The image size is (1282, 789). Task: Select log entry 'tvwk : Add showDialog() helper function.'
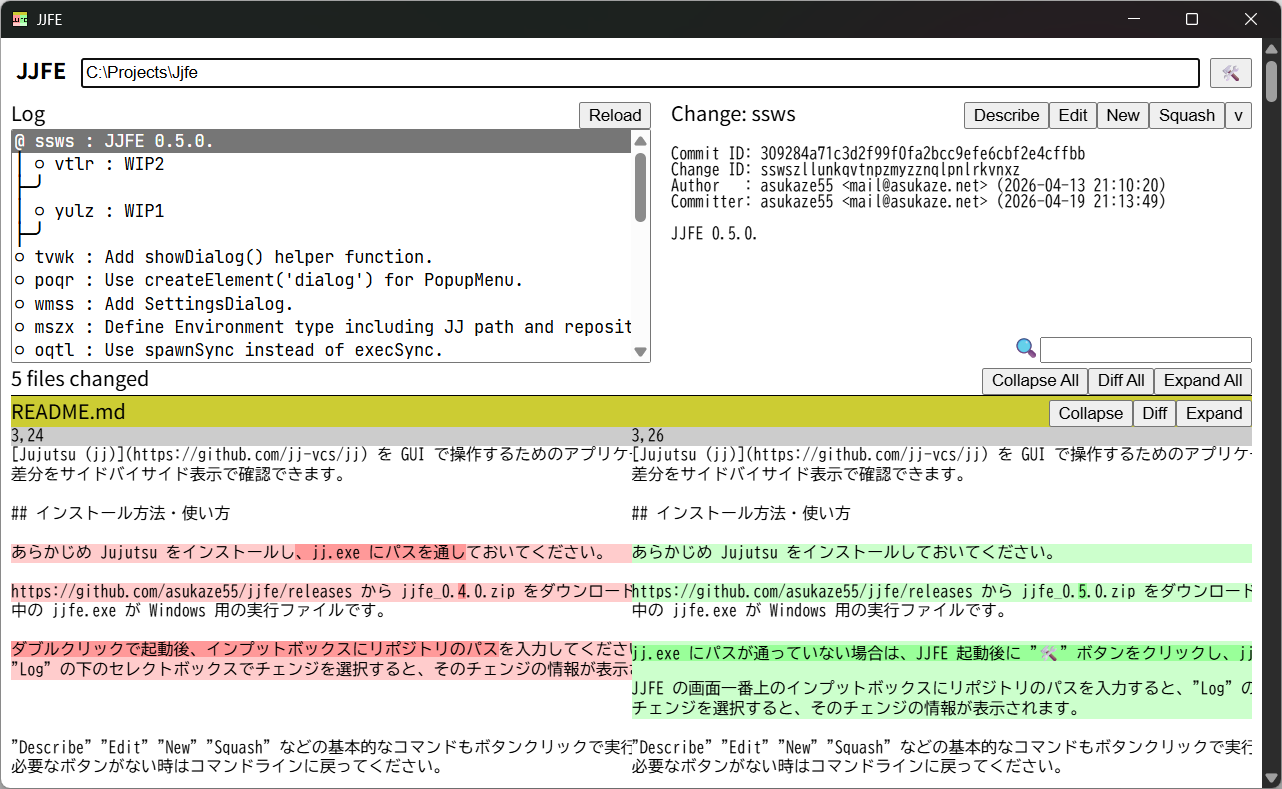coord(322,257)
